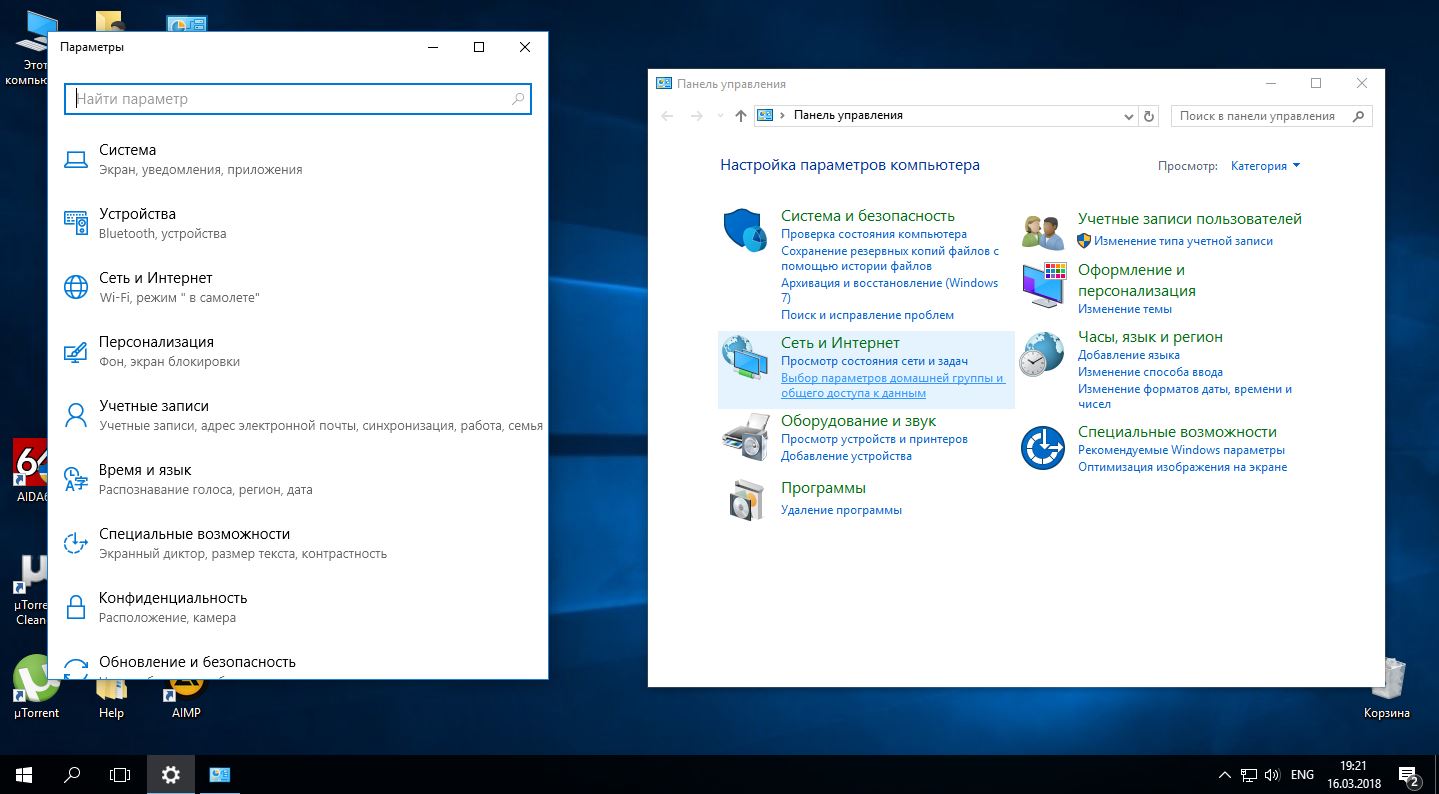Click Просмотр состояния сети и задач
The image size is (1439, 794).
click(874, 361)
